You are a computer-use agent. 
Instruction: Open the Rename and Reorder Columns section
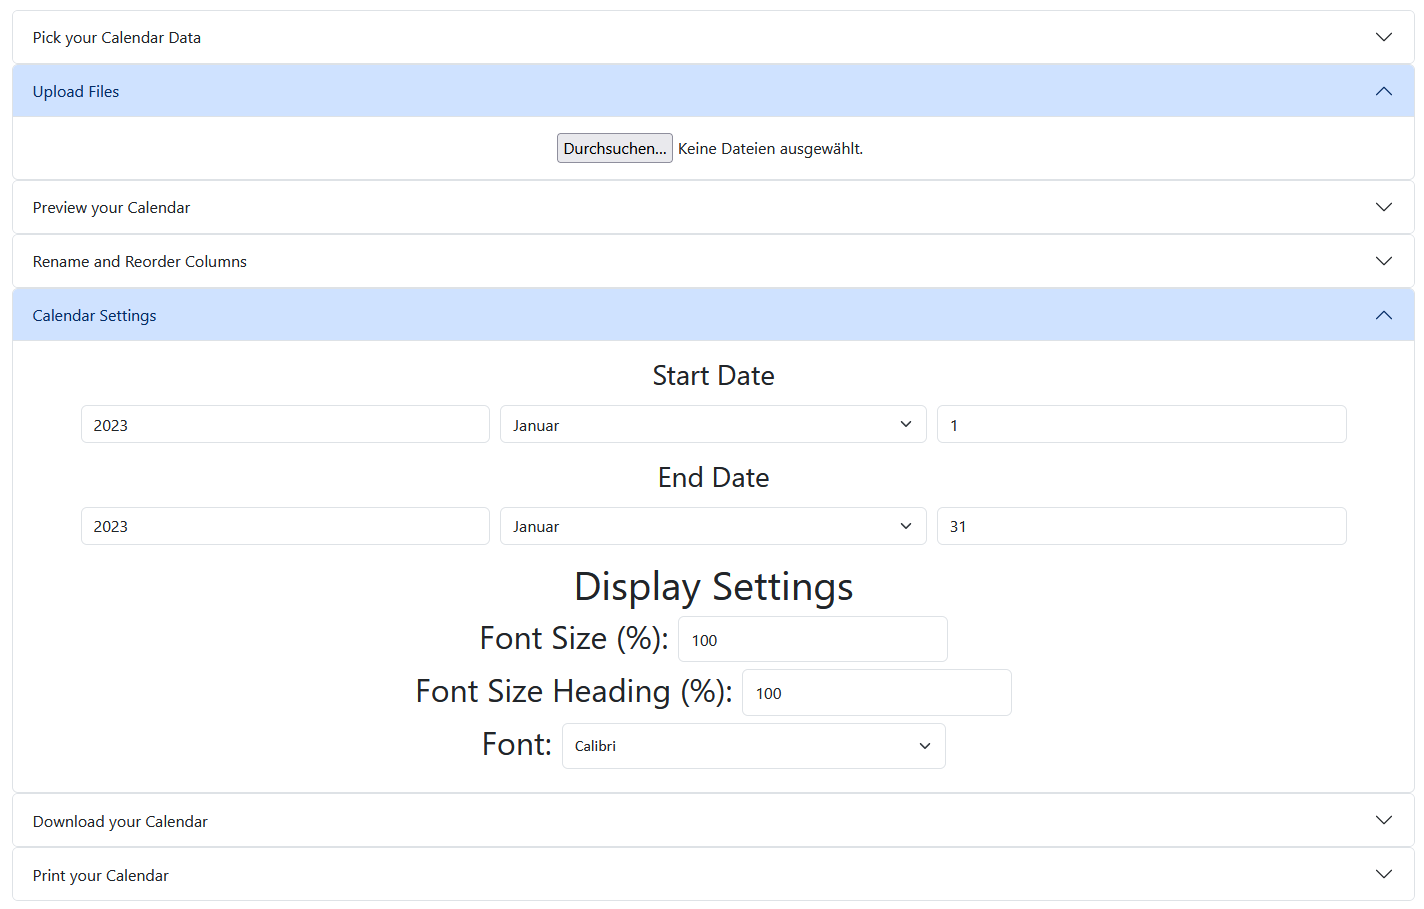(x=713, y=261)
